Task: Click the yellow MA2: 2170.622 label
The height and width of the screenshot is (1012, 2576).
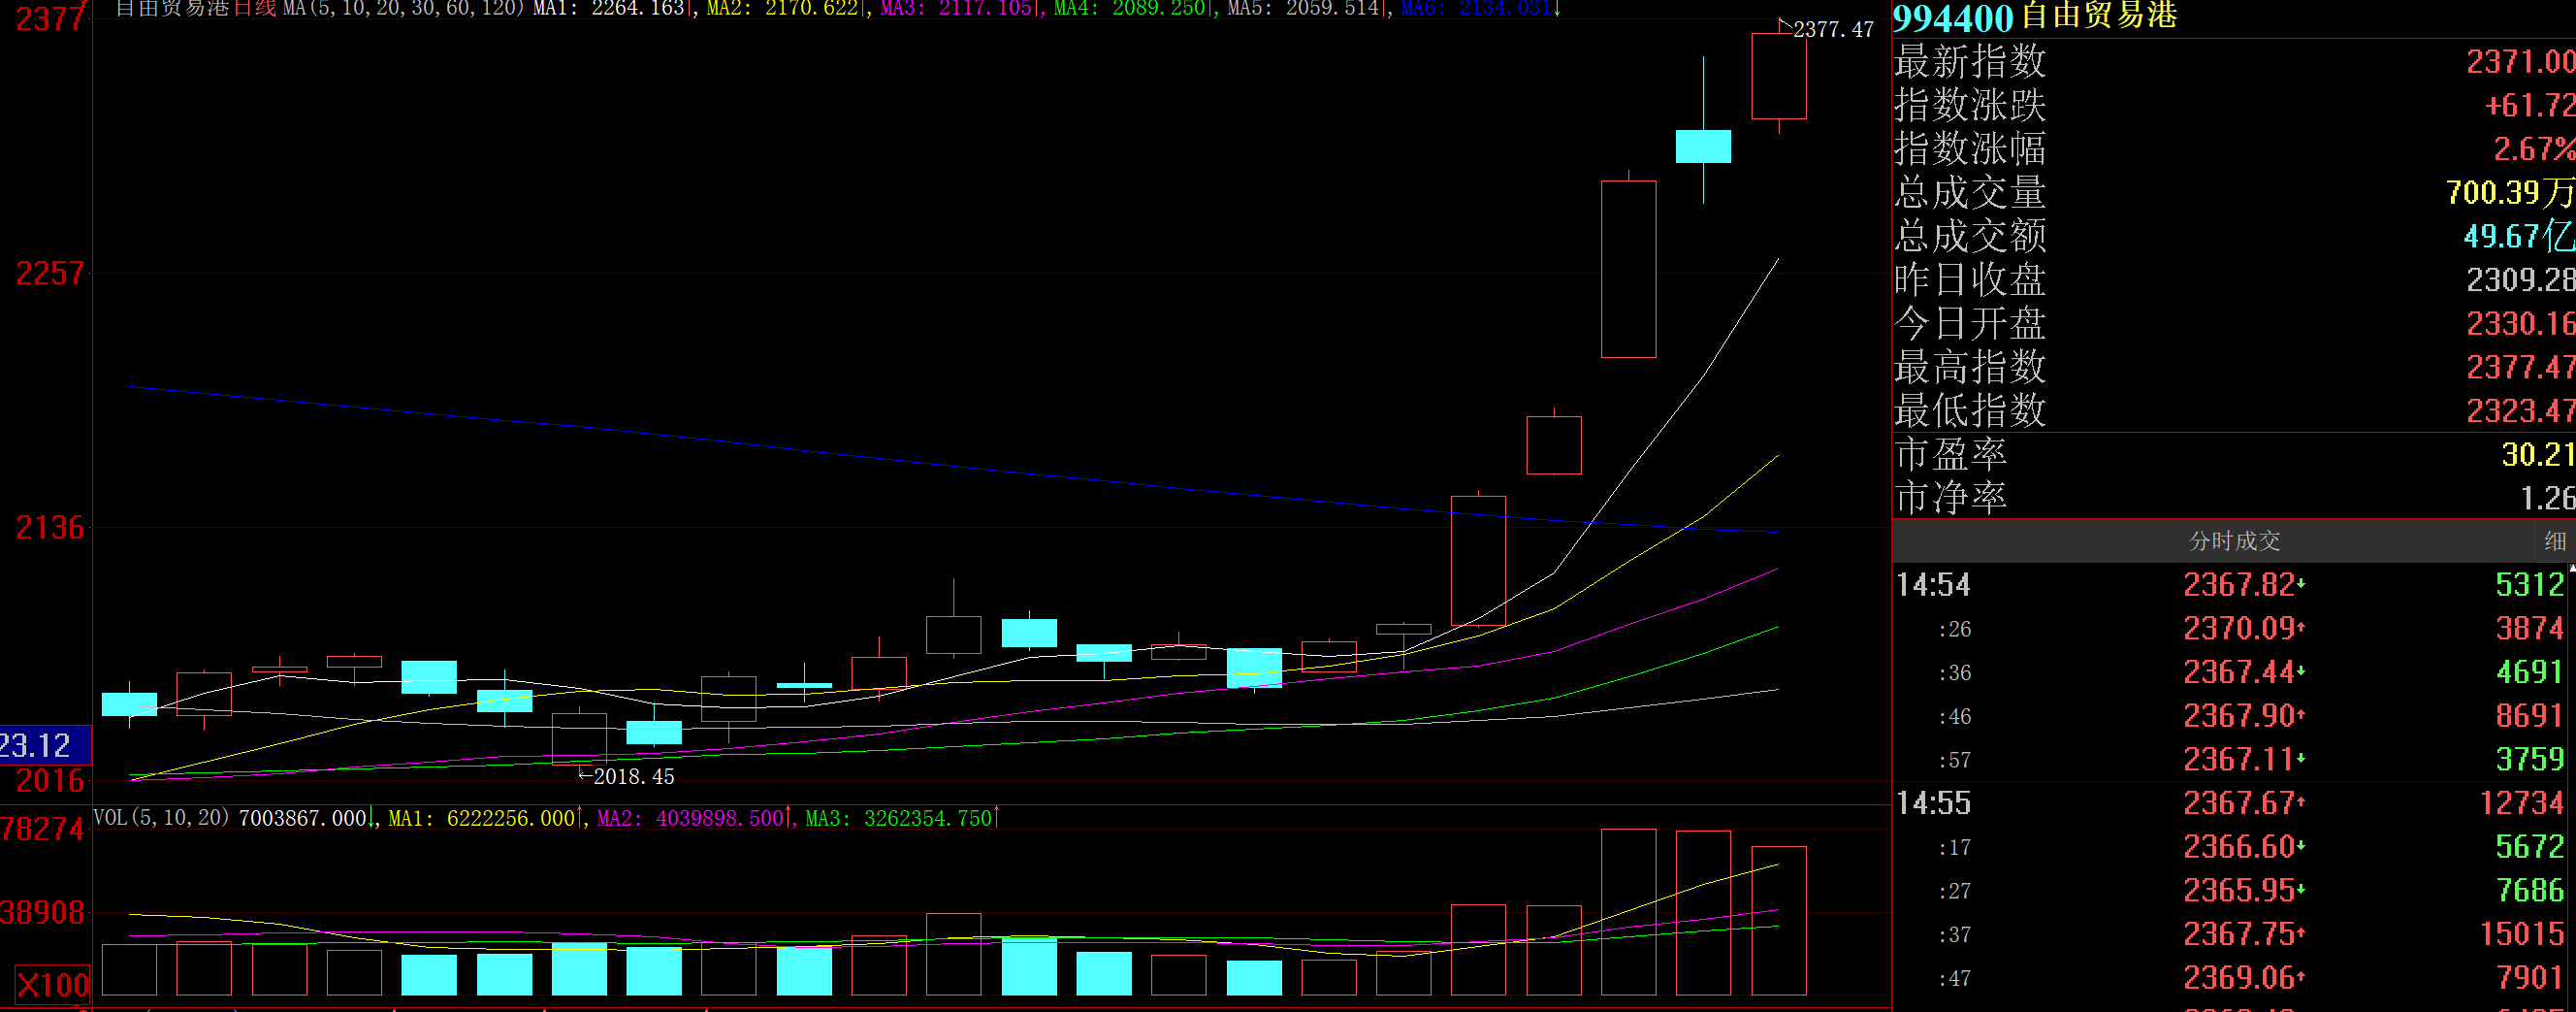Action: (x=783, y=9)
